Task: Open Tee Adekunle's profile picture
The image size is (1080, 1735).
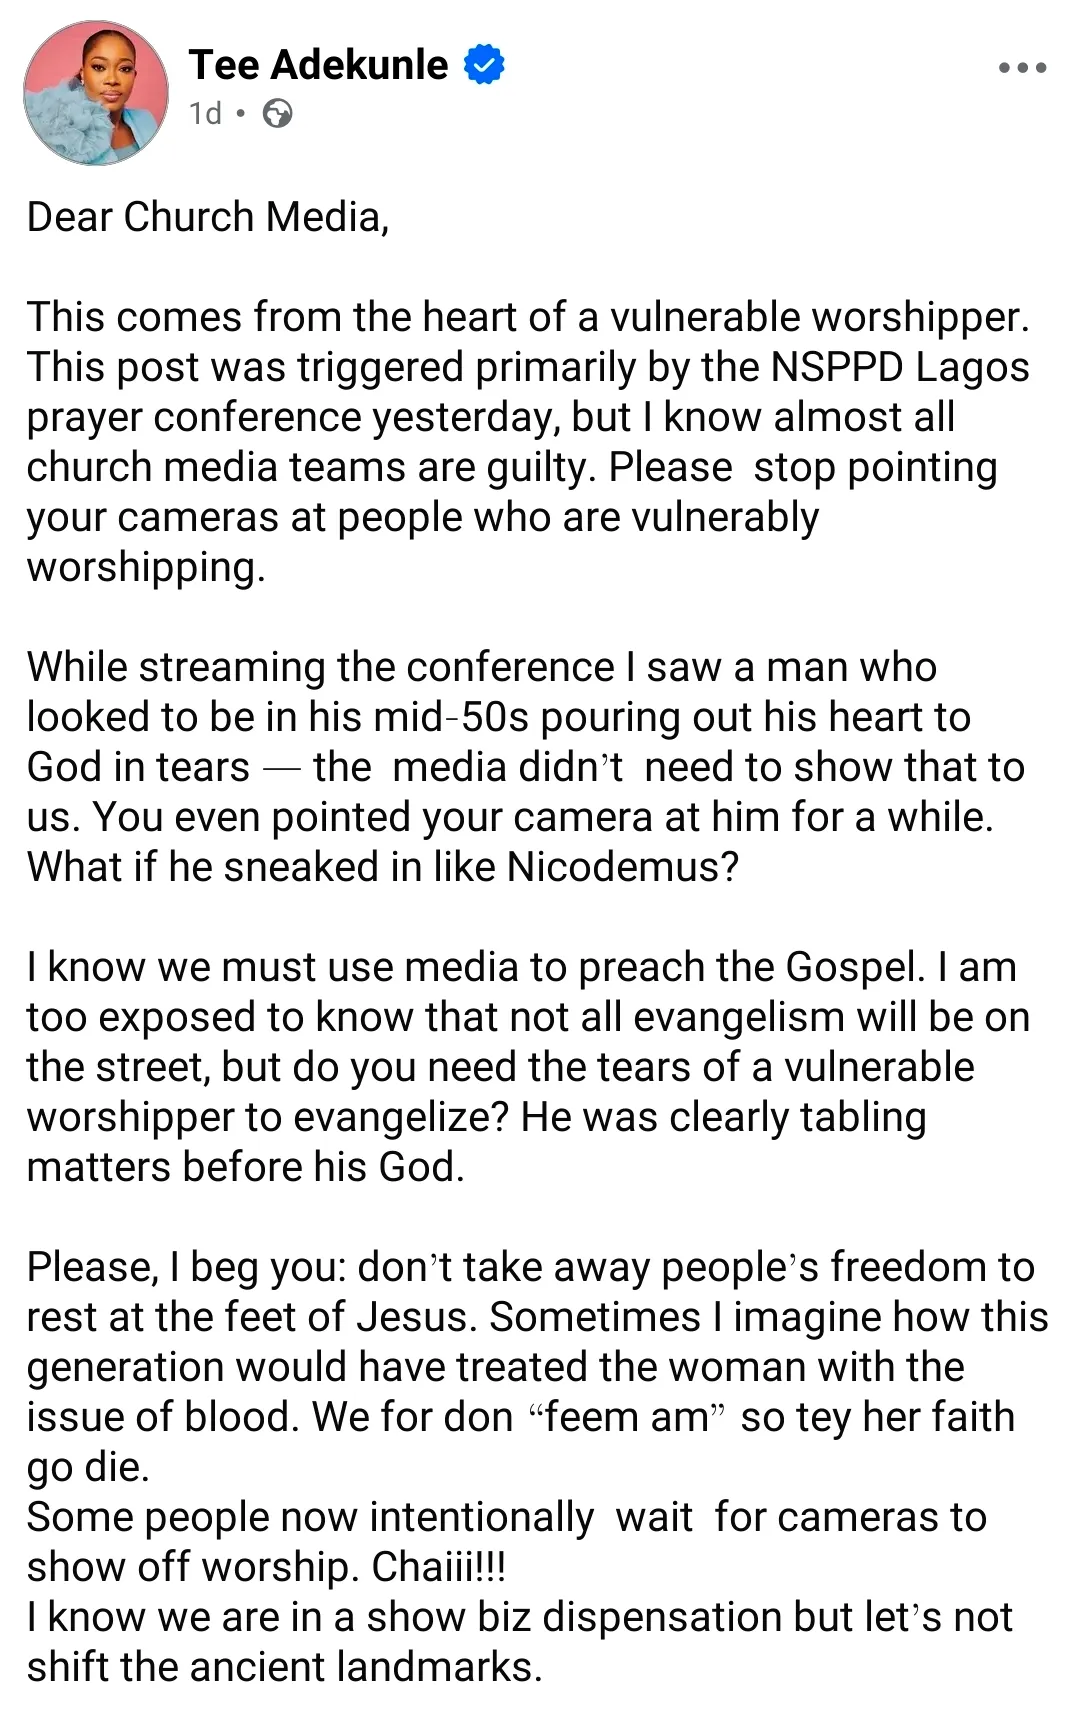Action: (x=96, y=92)
